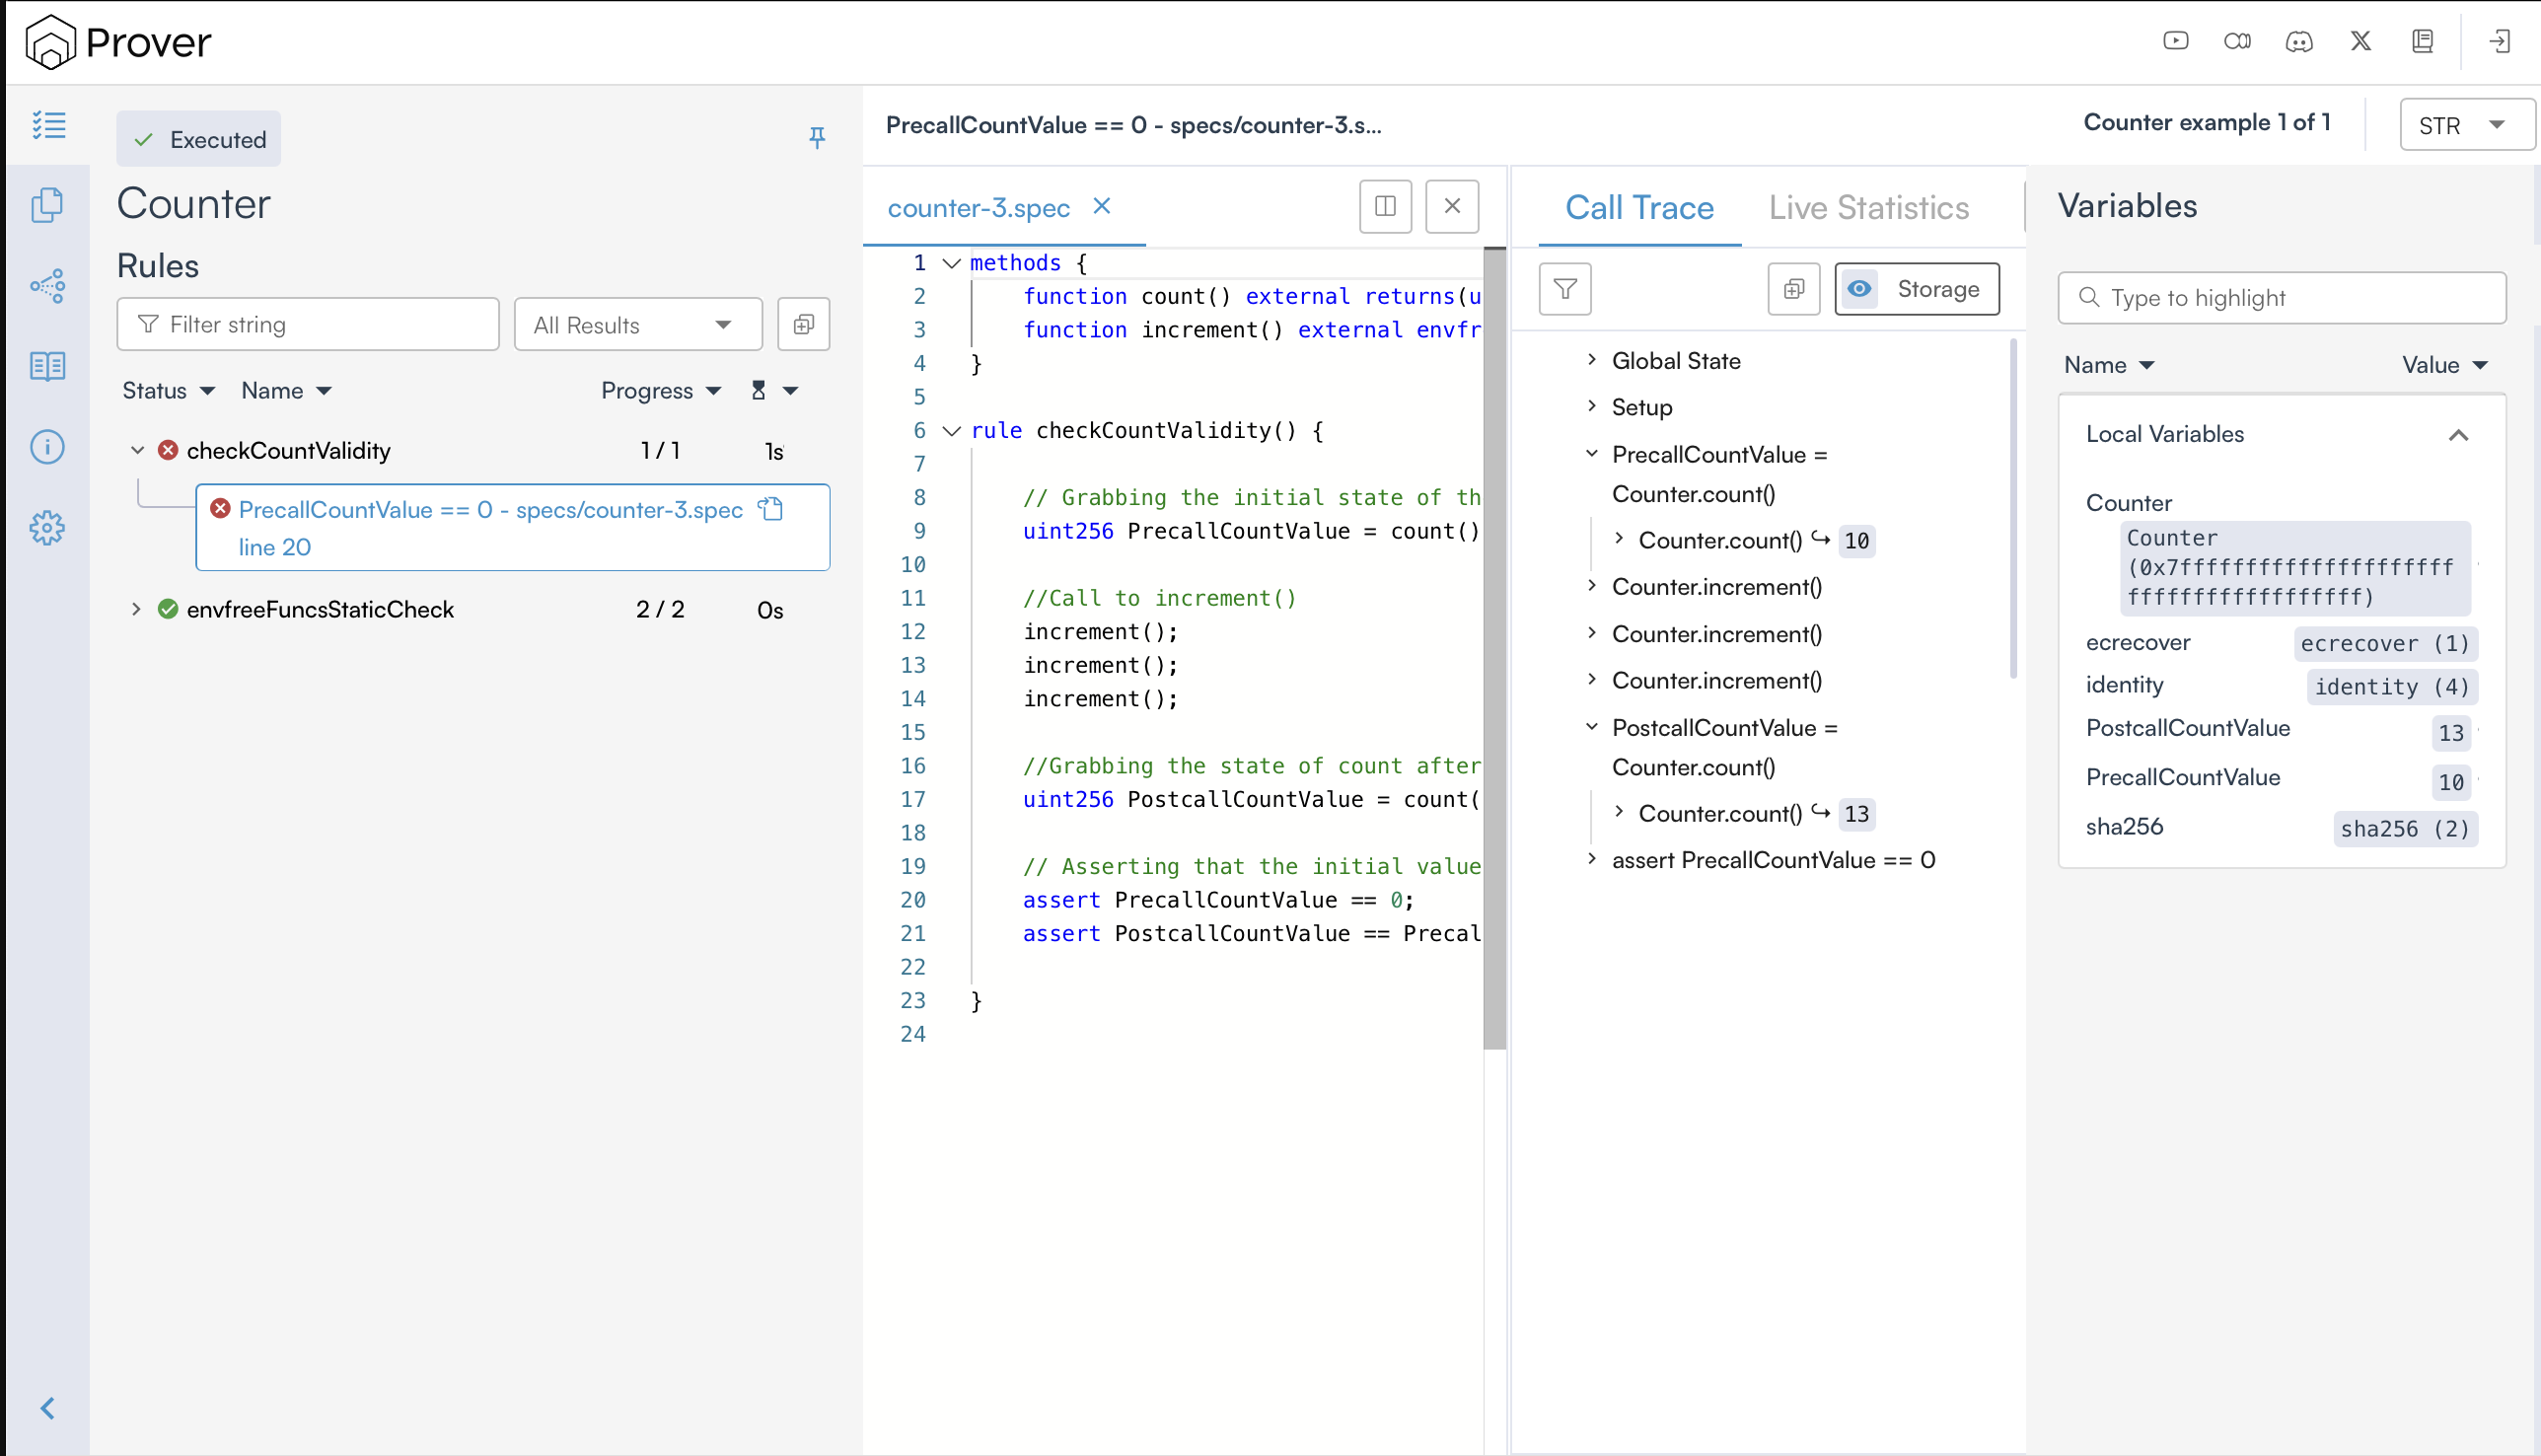Click the YouTube icon in the top bar
This screenshot has height=1456, width=2541.
pyautogui.click(x=2176, y=41)
